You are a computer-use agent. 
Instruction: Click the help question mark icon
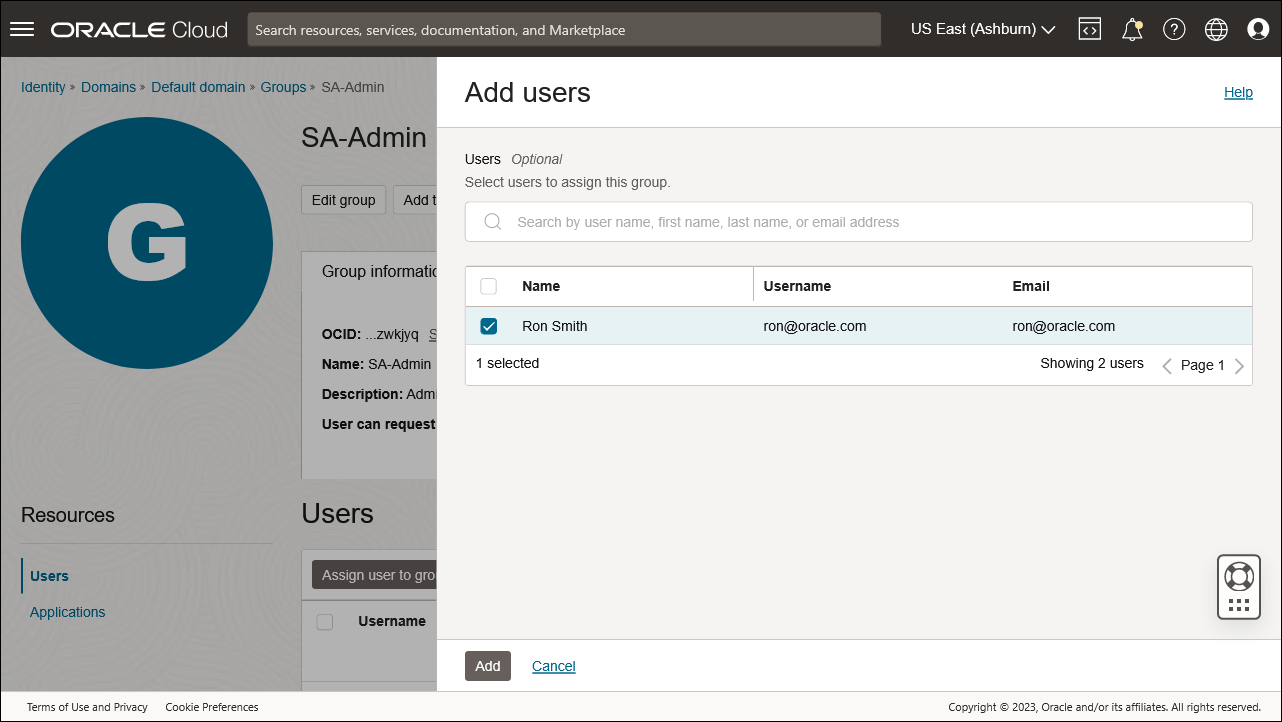point(1173,28)
